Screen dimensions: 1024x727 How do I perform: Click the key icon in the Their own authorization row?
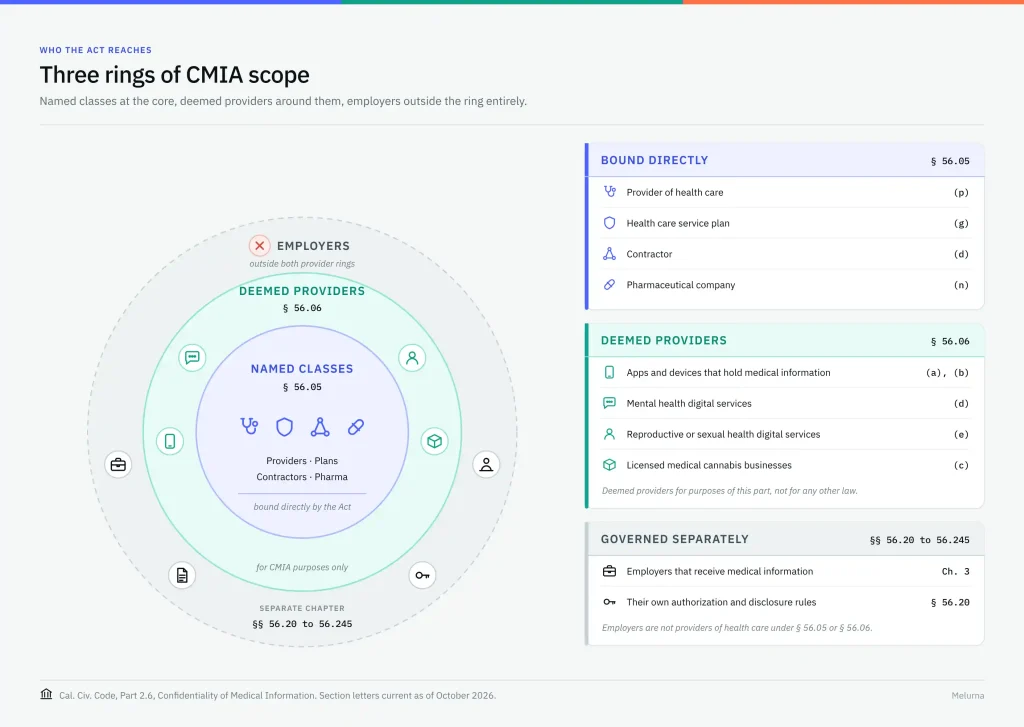tap(609, 602)
